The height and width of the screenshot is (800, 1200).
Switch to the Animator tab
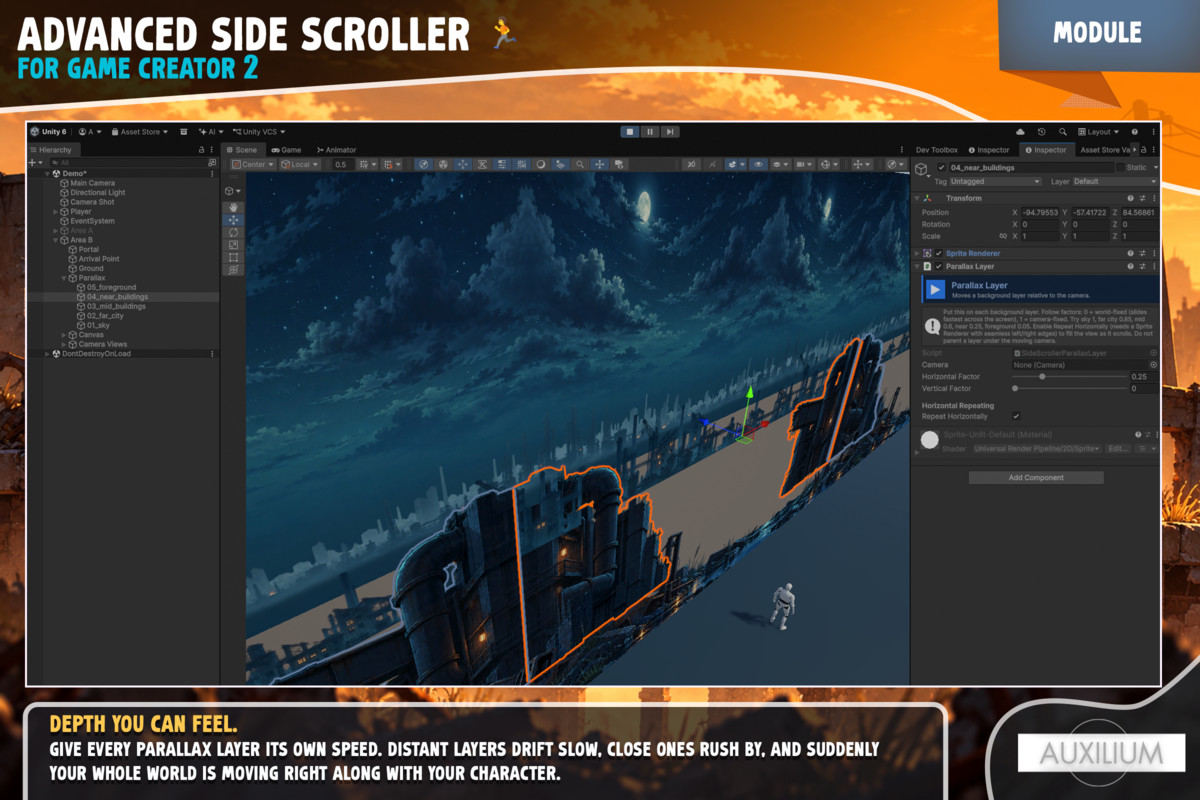click(336, 150)
